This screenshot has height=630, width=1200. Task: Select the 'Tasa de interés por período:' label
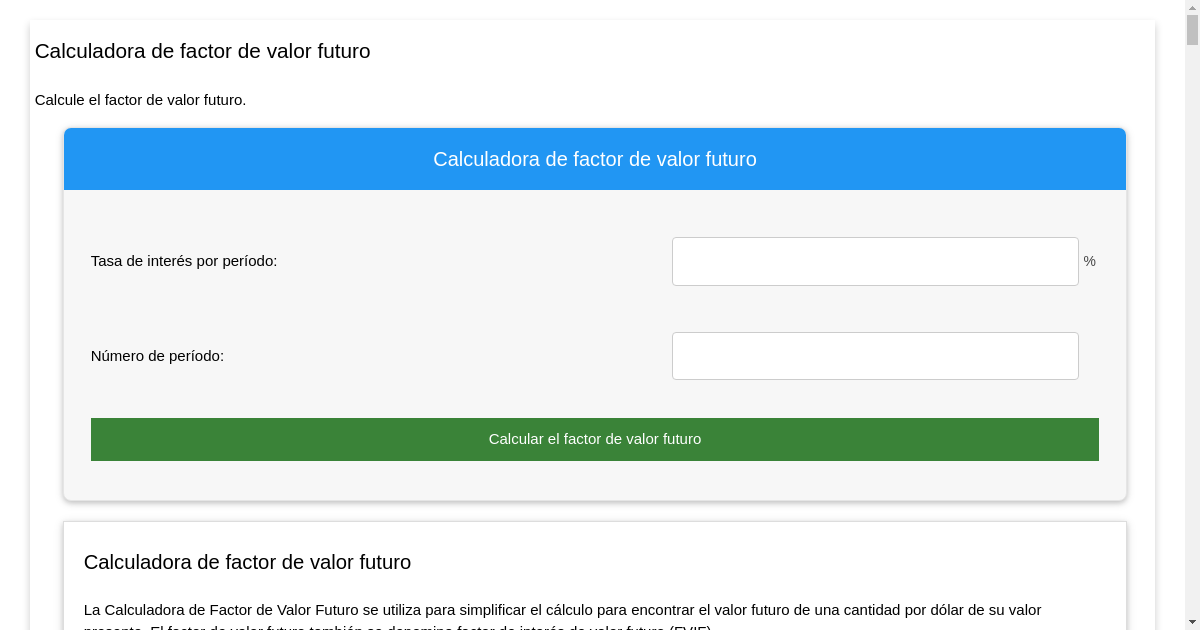coord(183,261)
